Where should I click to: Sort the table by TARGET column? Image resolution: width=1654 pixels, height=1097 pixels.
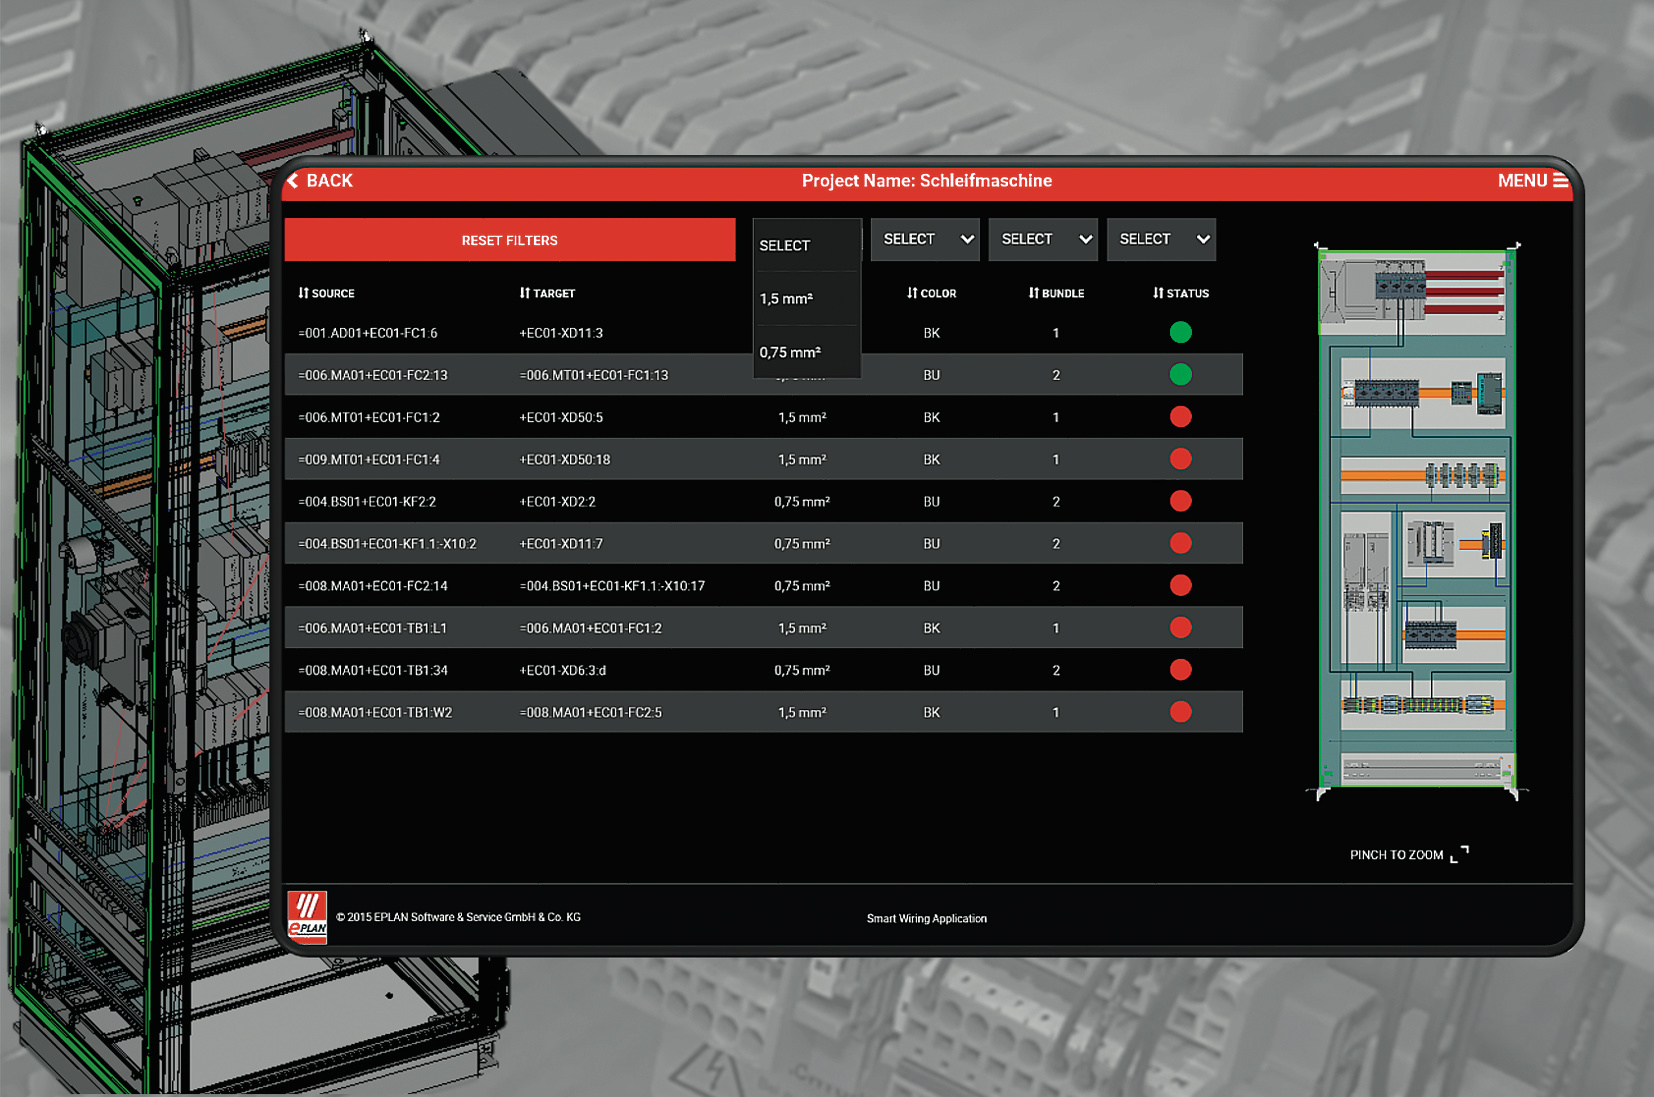[x=547, y=293]
